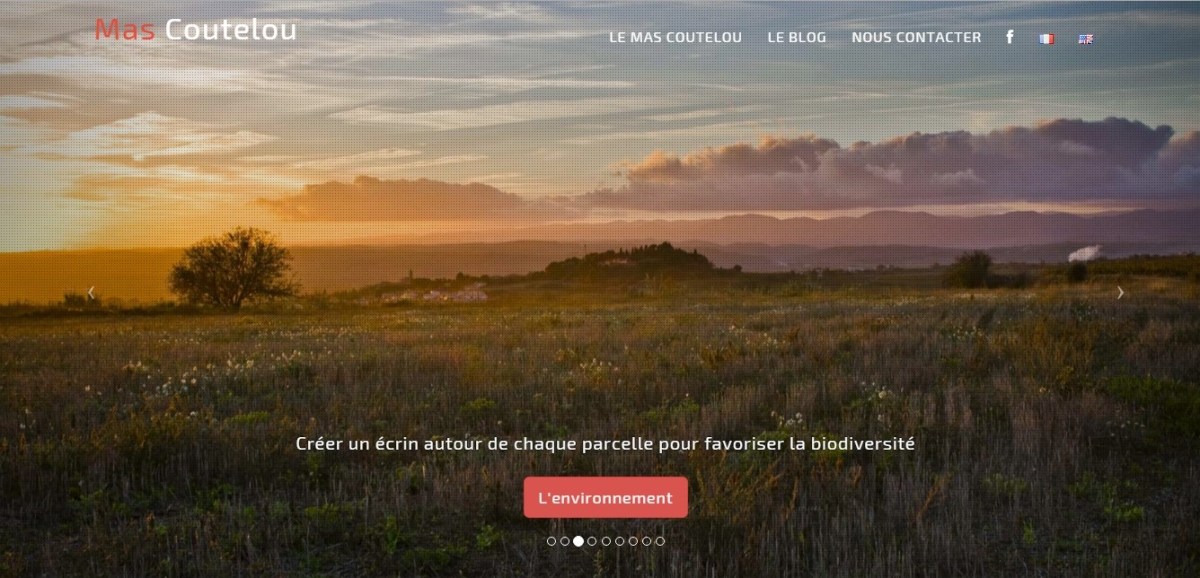Select the active third carousel dot
Screen dimensions: 1200x578
coord(578,541)
